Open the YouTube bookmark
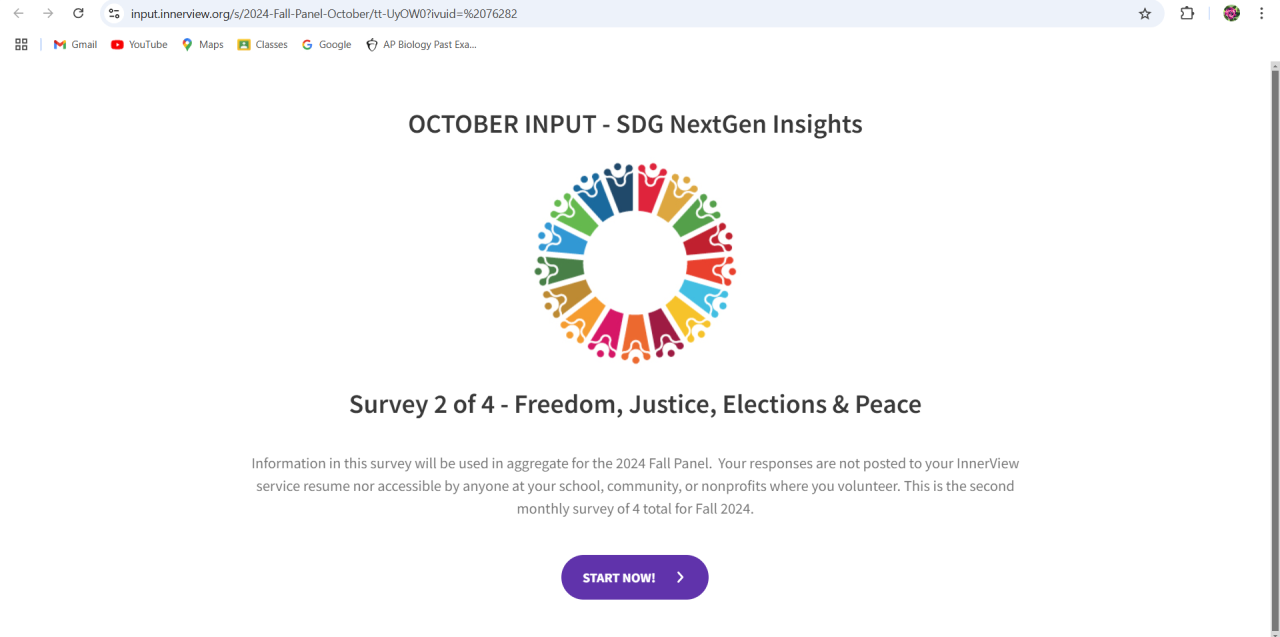The height and width of the screenshot is (637, 1280). pos(139,45)
